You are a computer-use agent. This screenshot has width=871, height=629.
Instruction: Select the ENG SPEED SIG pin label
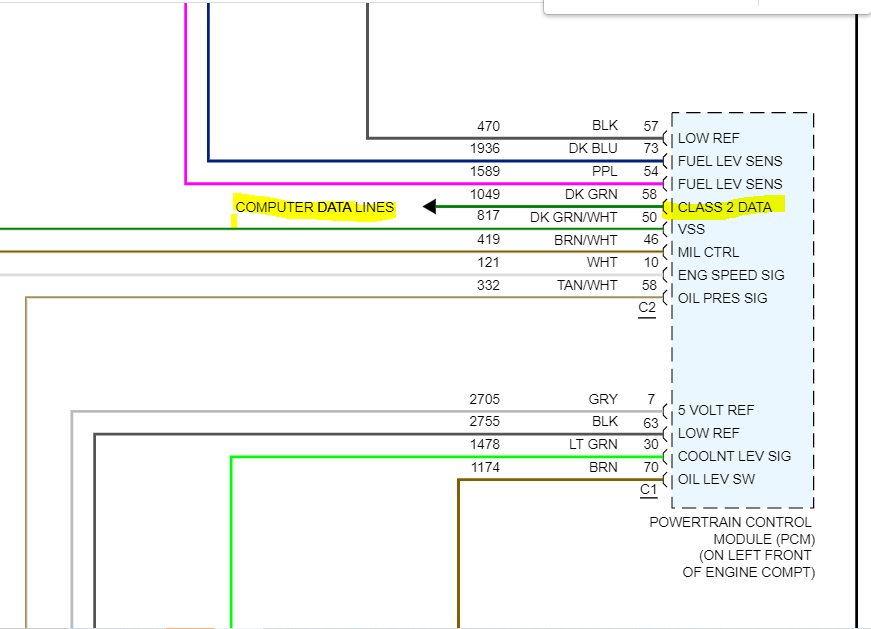(731, 275)
